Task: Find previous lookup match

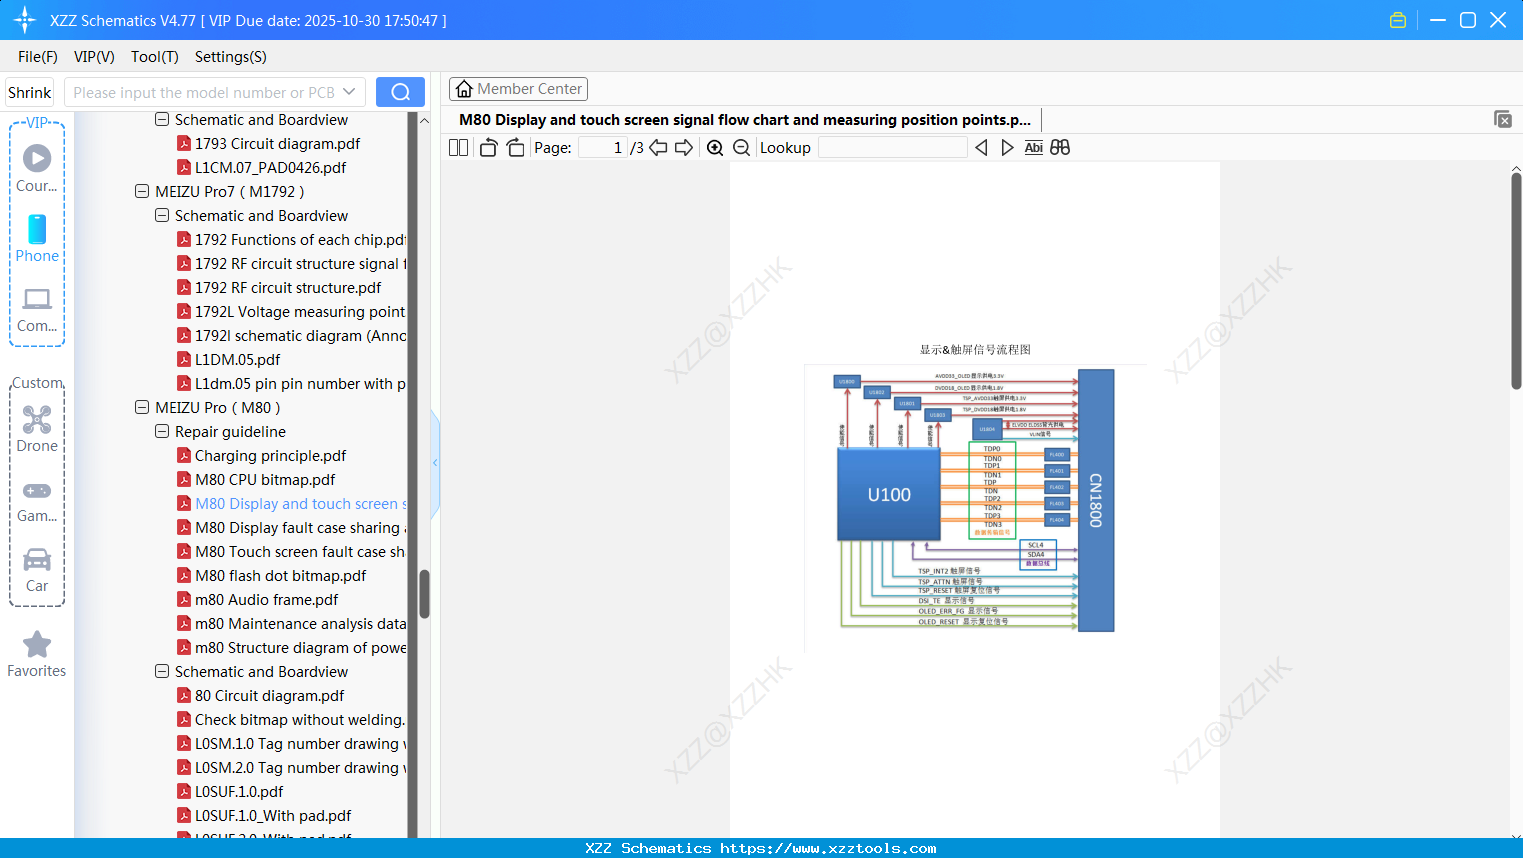Action: (x=981, y=148)
